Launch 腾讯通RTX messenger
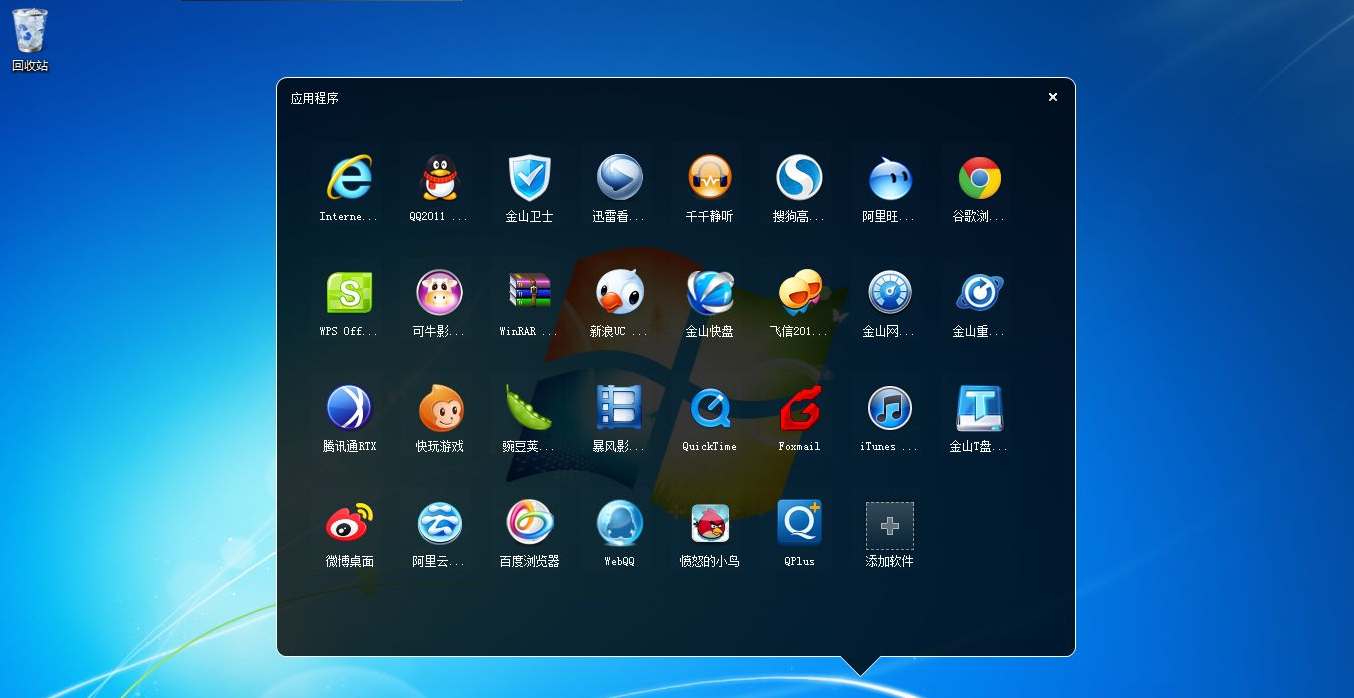Image resolution: width=1354 pixels, height=698 pixels. pyautogui.click(x=349, y=408)
